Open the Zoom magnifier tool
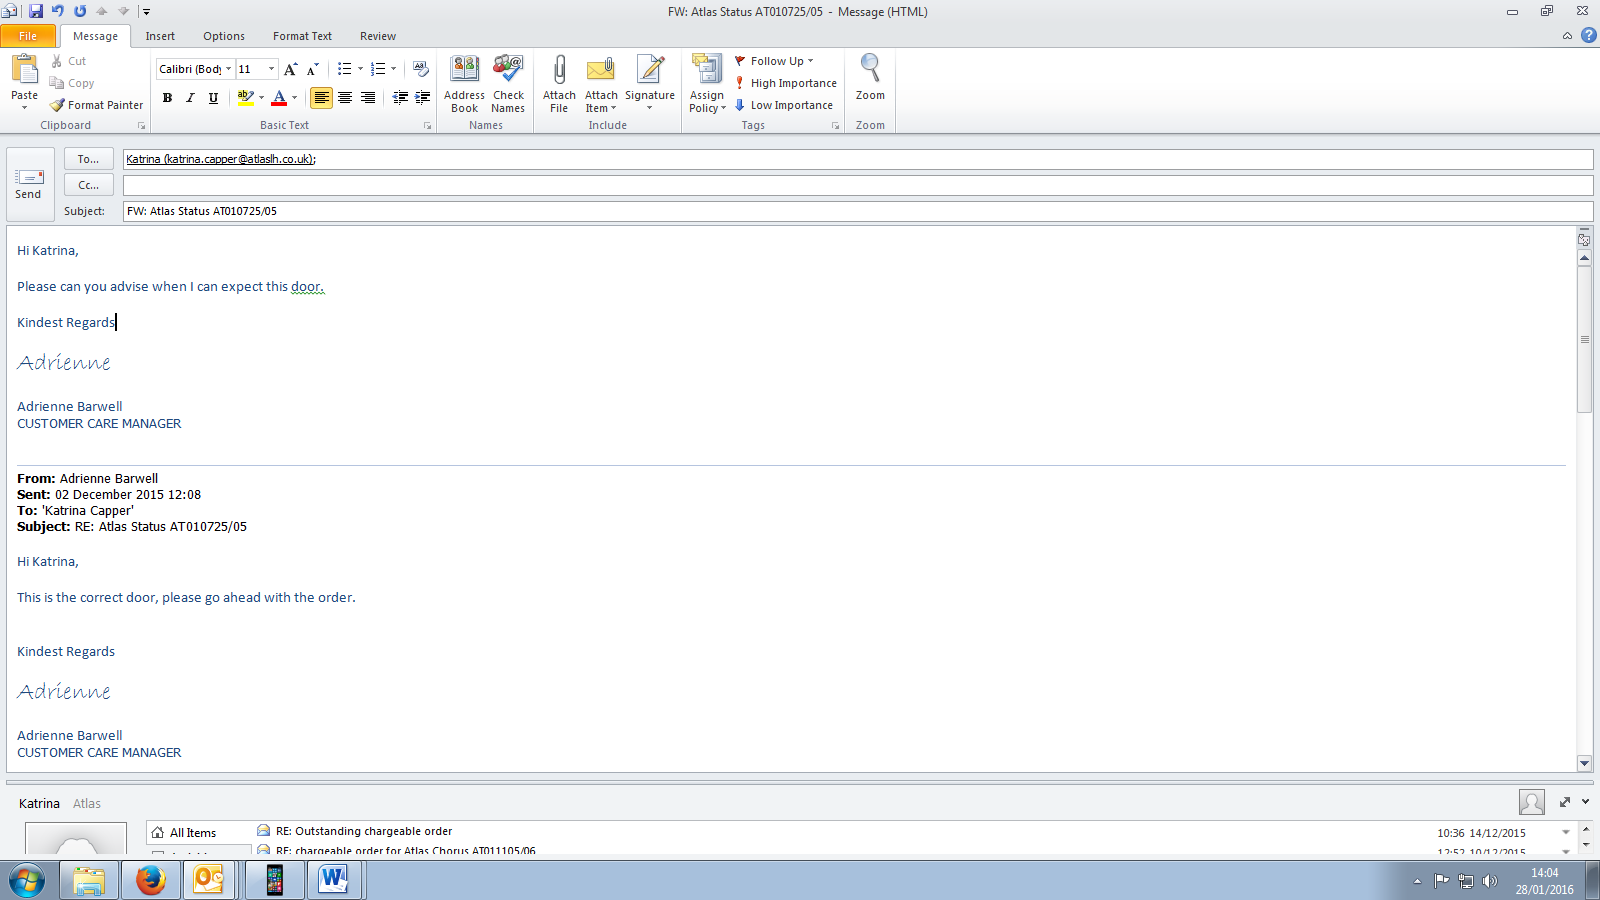Viewport: 1600px width, 900px height. [x=870, y=72]
